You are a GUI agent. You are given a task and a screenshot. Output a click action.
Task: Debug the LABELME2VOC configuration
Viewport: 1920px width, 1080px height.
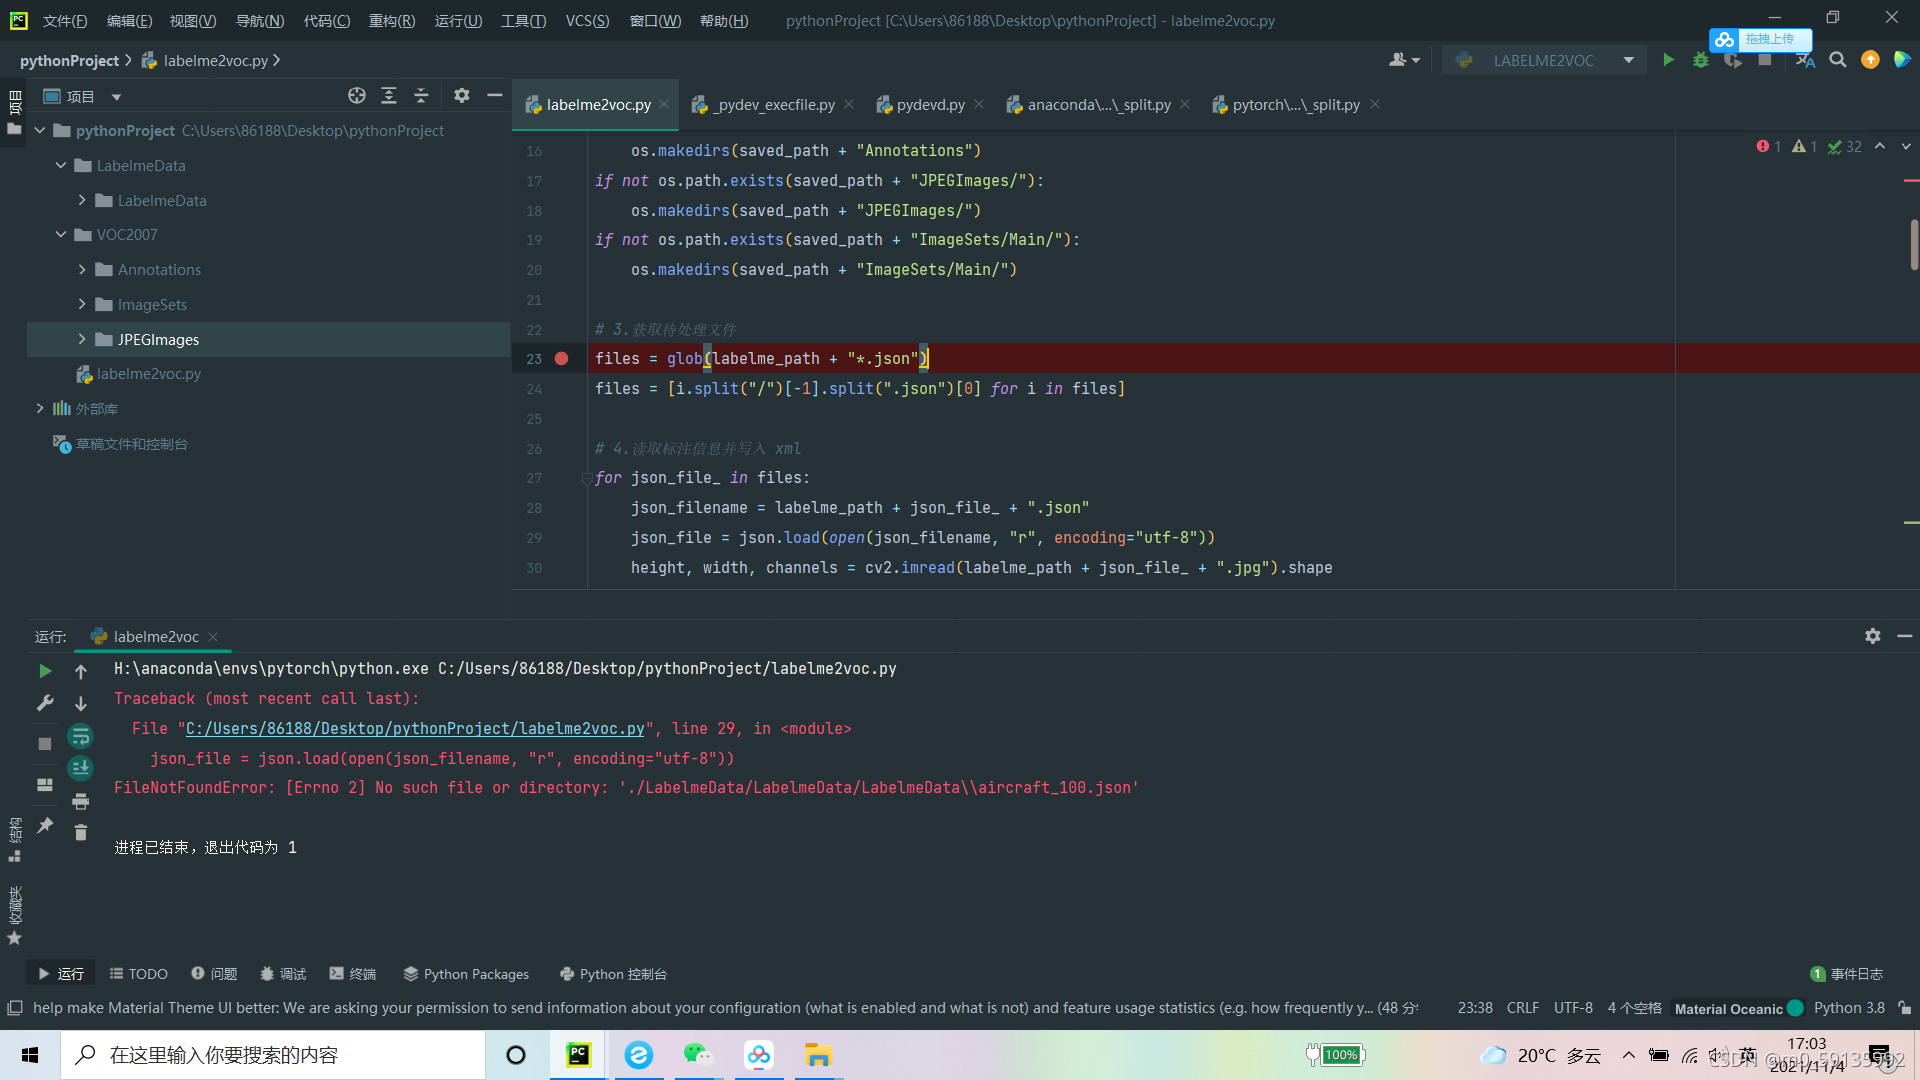coord(1701,60)
